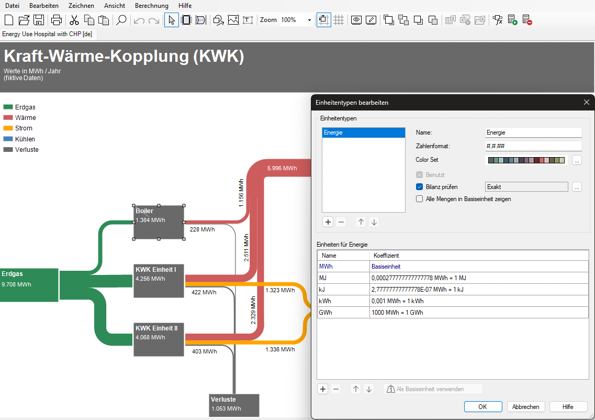The height and width of the screenshot is (420, 595).
Task: Open the Ansicht menu
Action: click(x=115, y=6)
